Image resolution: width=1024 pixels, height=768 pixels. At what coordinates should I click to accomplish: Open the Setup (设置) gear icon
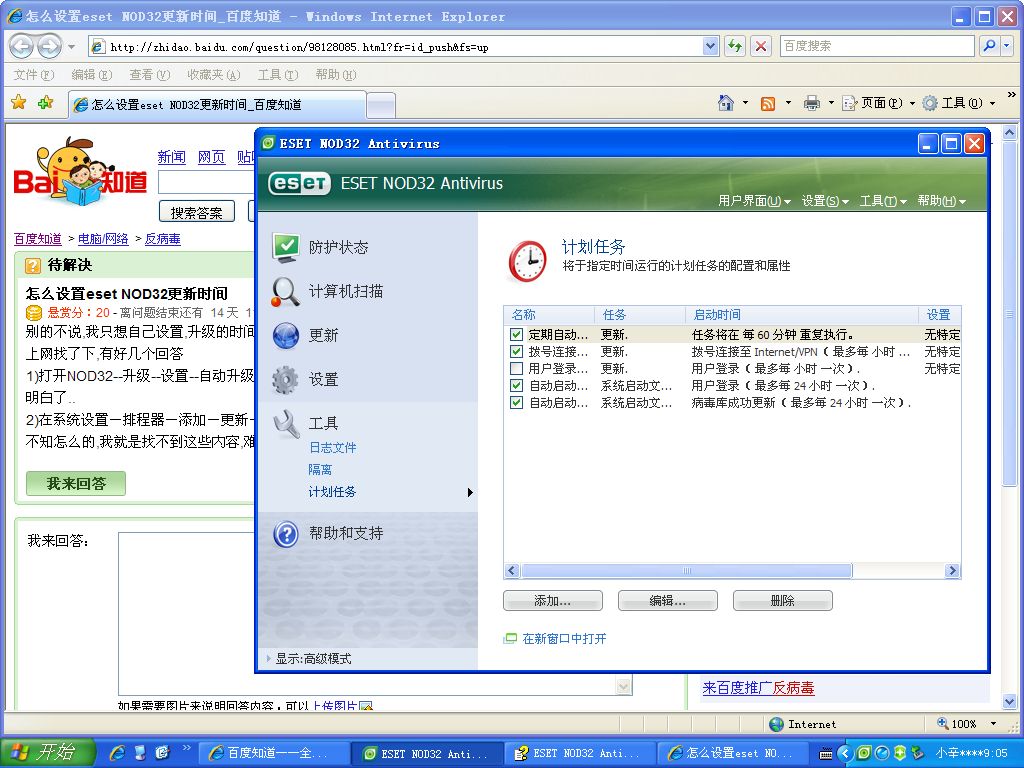point(286,379)
